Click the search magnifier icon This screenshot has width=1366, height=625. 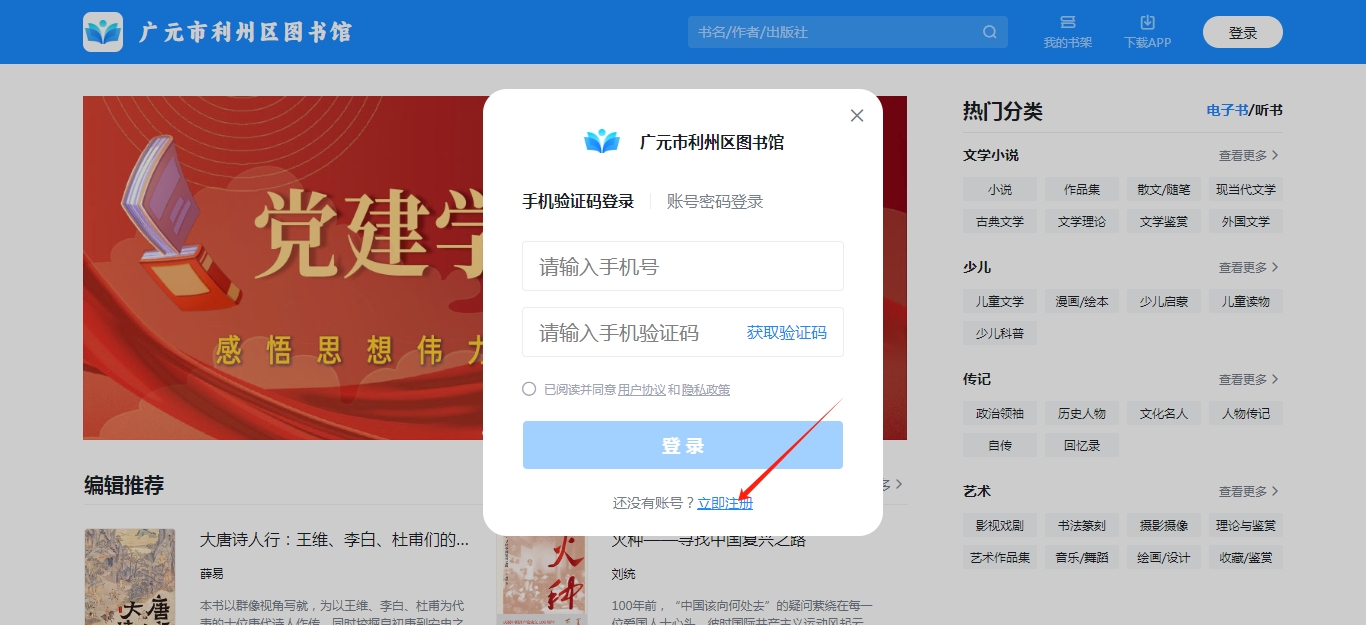989,32
